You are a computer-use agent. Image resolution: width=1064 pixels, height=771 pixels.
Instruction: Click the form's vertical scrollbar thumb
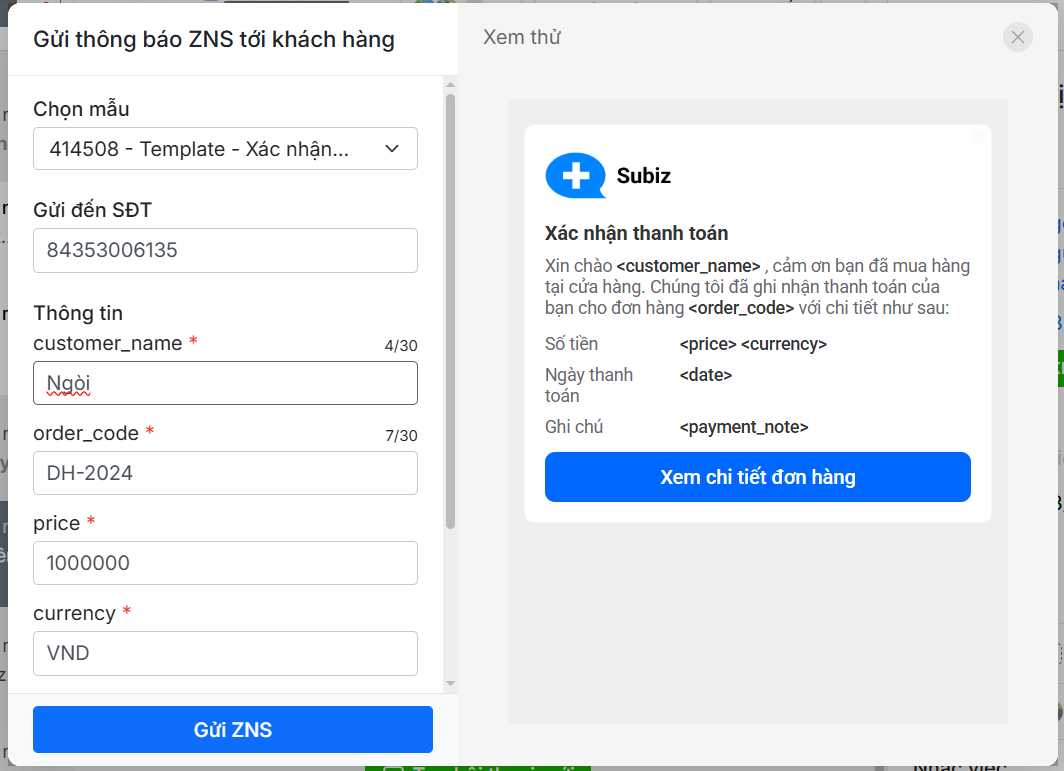[450, 310]
